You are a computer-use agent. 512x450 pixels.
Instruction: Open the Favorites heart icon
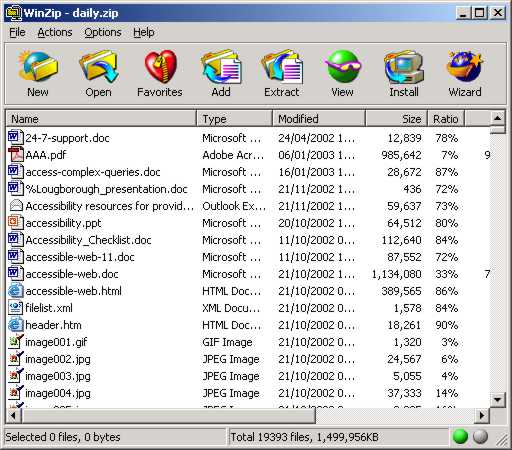point(160,67)
